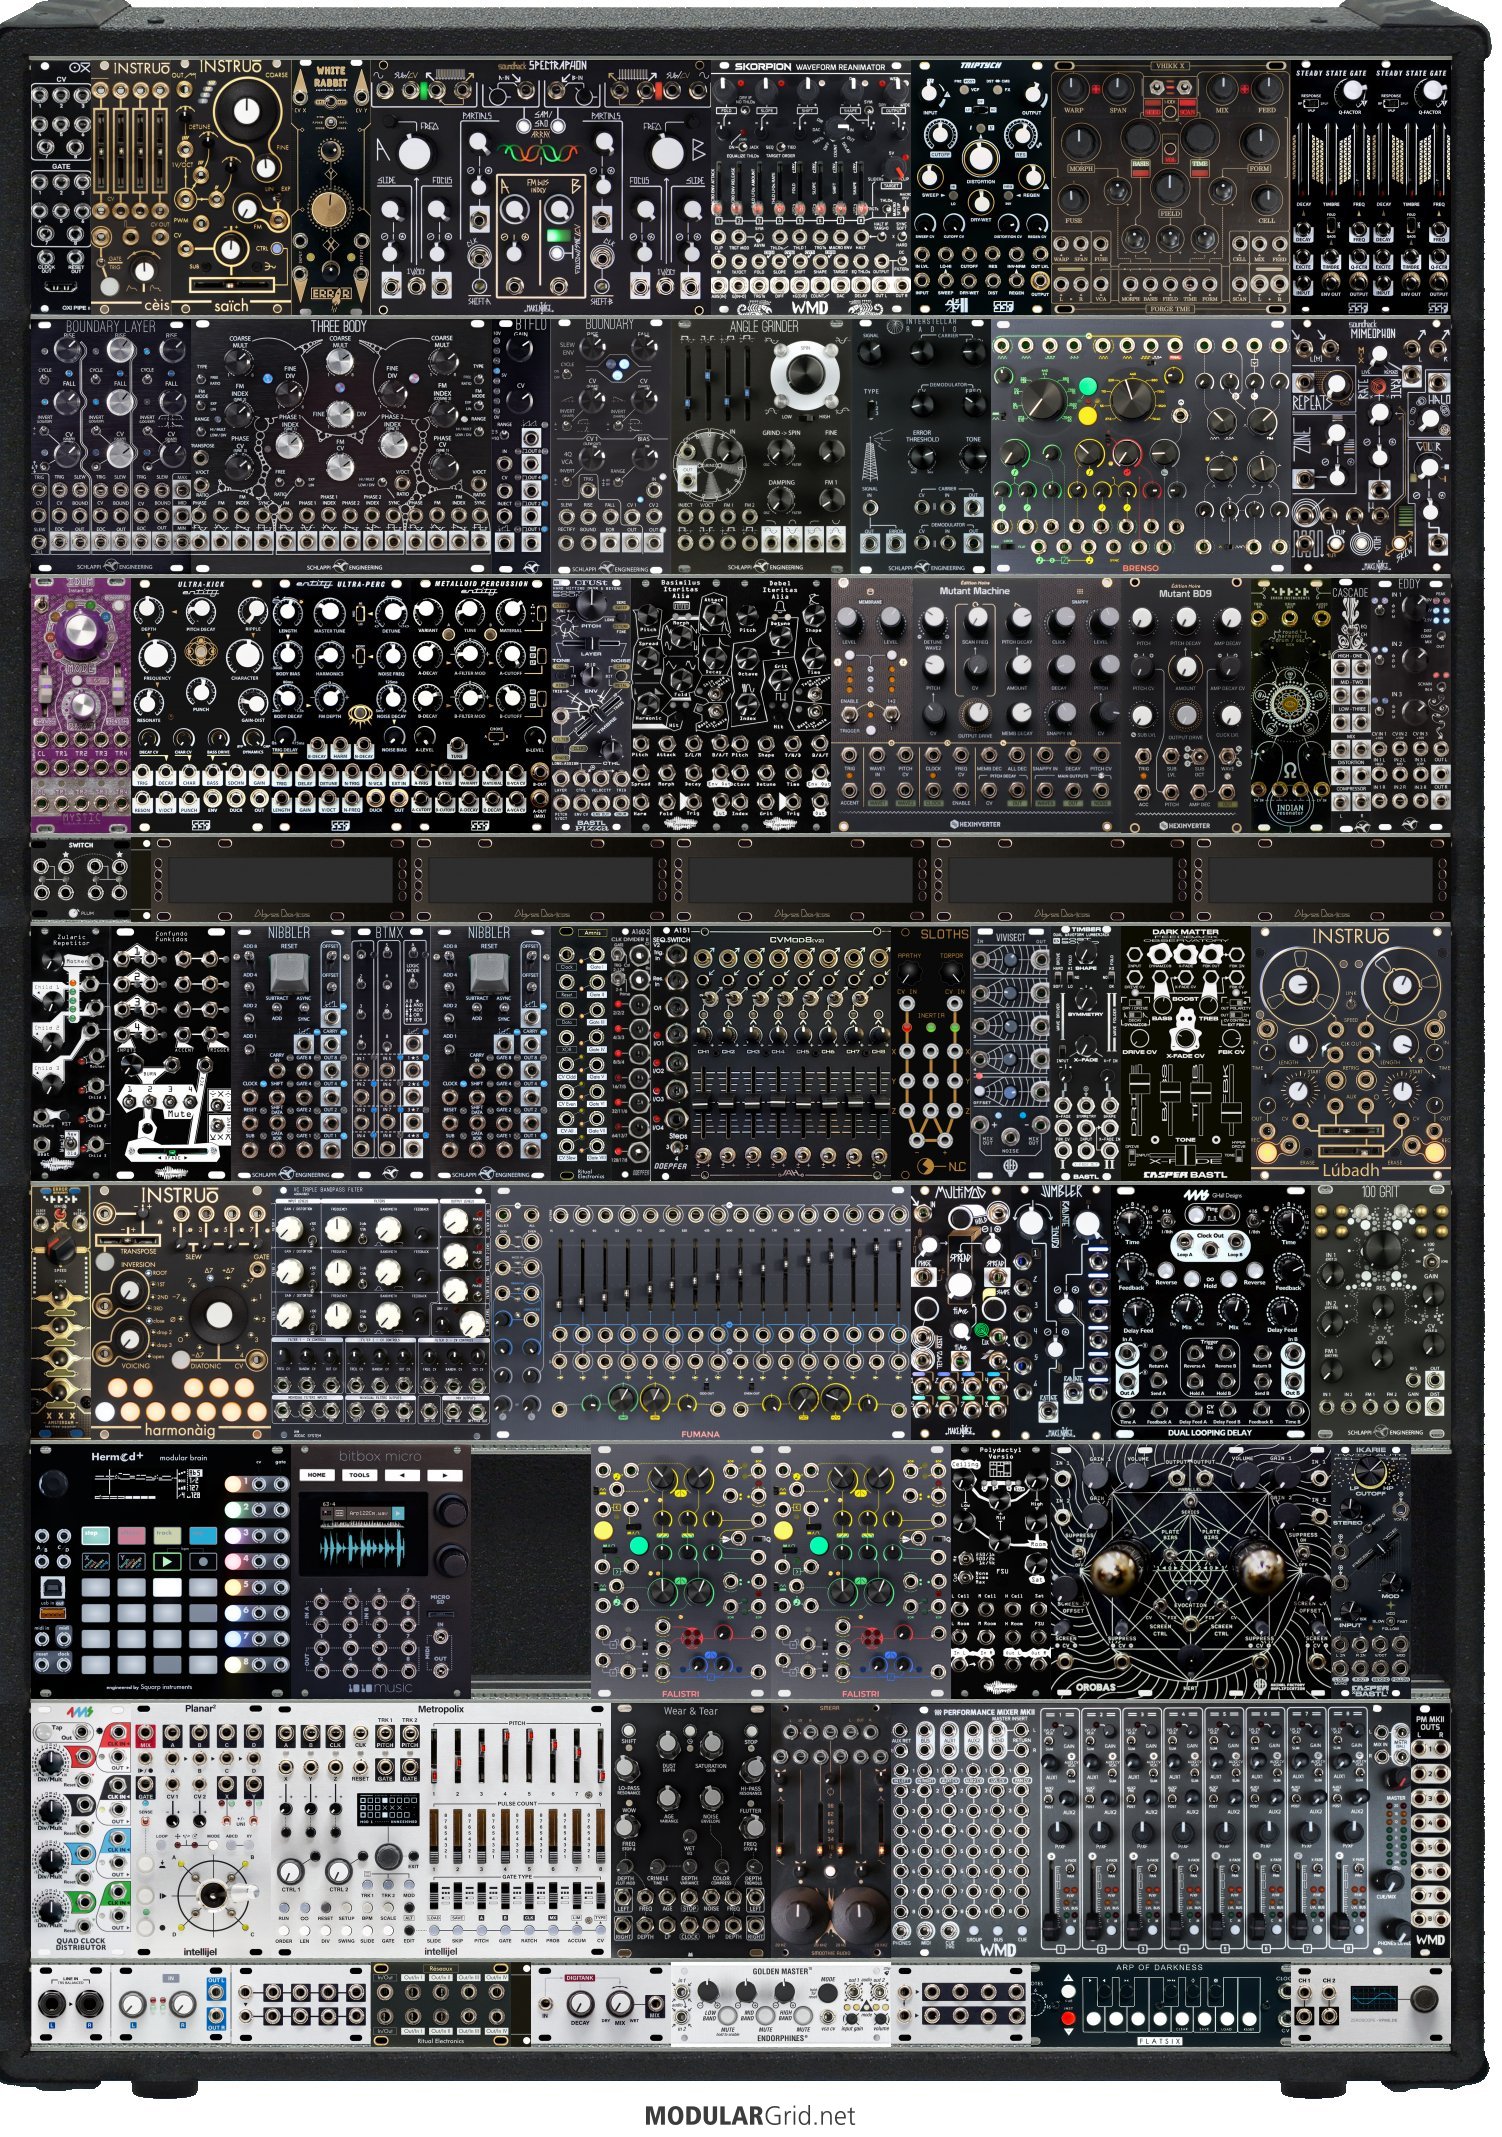This screenshot has width=1502, height=2137.
Task: Click the purple Mystic module
Action: point(81,705)
